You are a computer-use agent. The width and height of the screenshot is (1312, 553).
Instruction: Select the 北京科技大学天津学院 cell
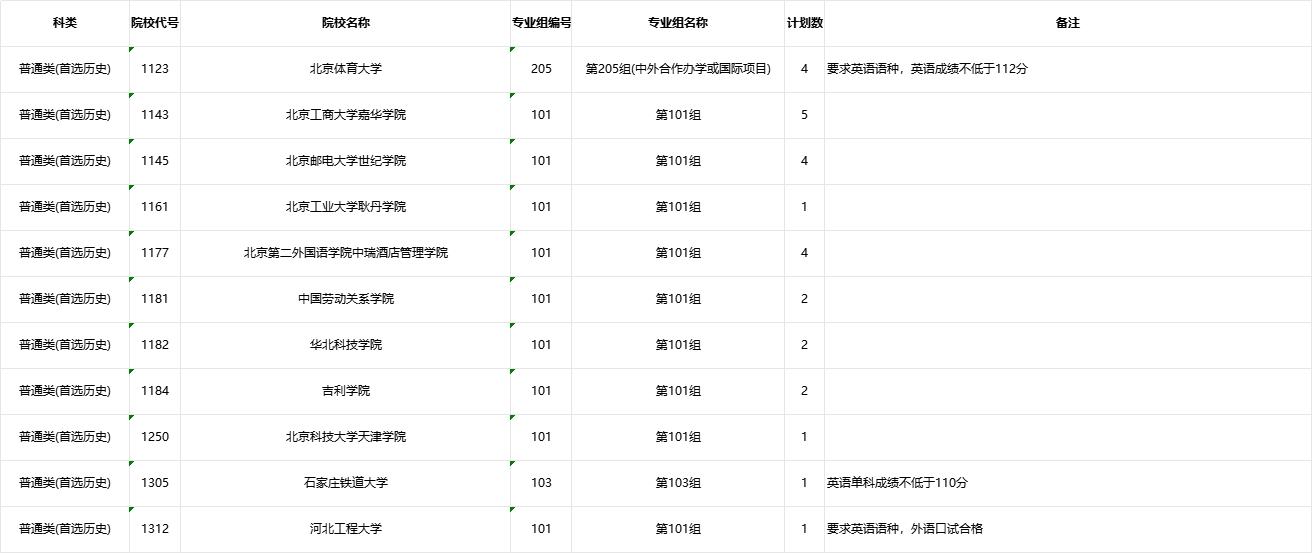[345, 437]
